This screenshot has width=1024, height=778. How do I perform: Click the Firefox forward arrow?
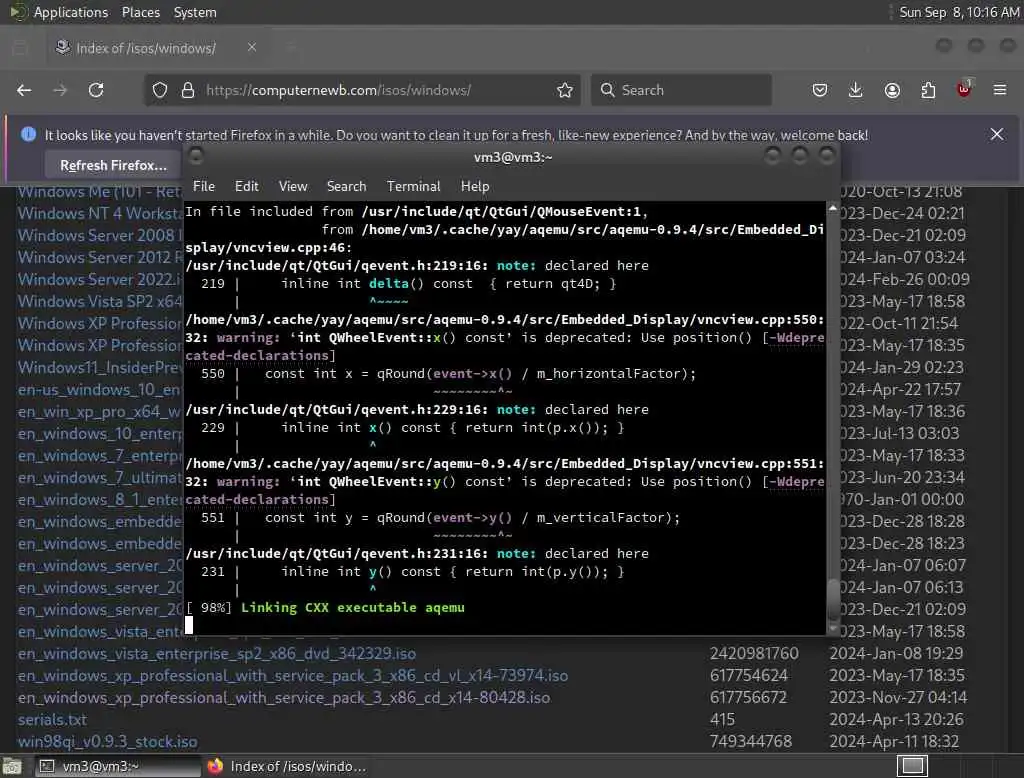coord(60,90)
